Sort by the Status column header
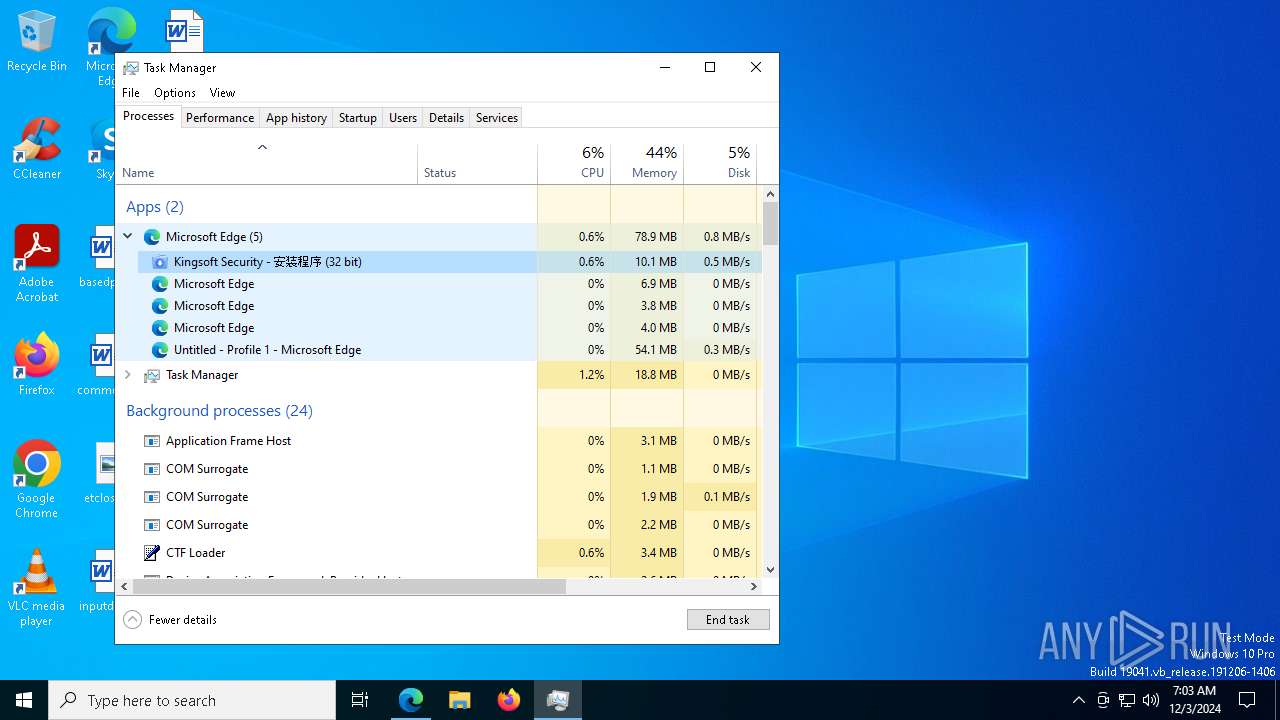 click(477, 163)
